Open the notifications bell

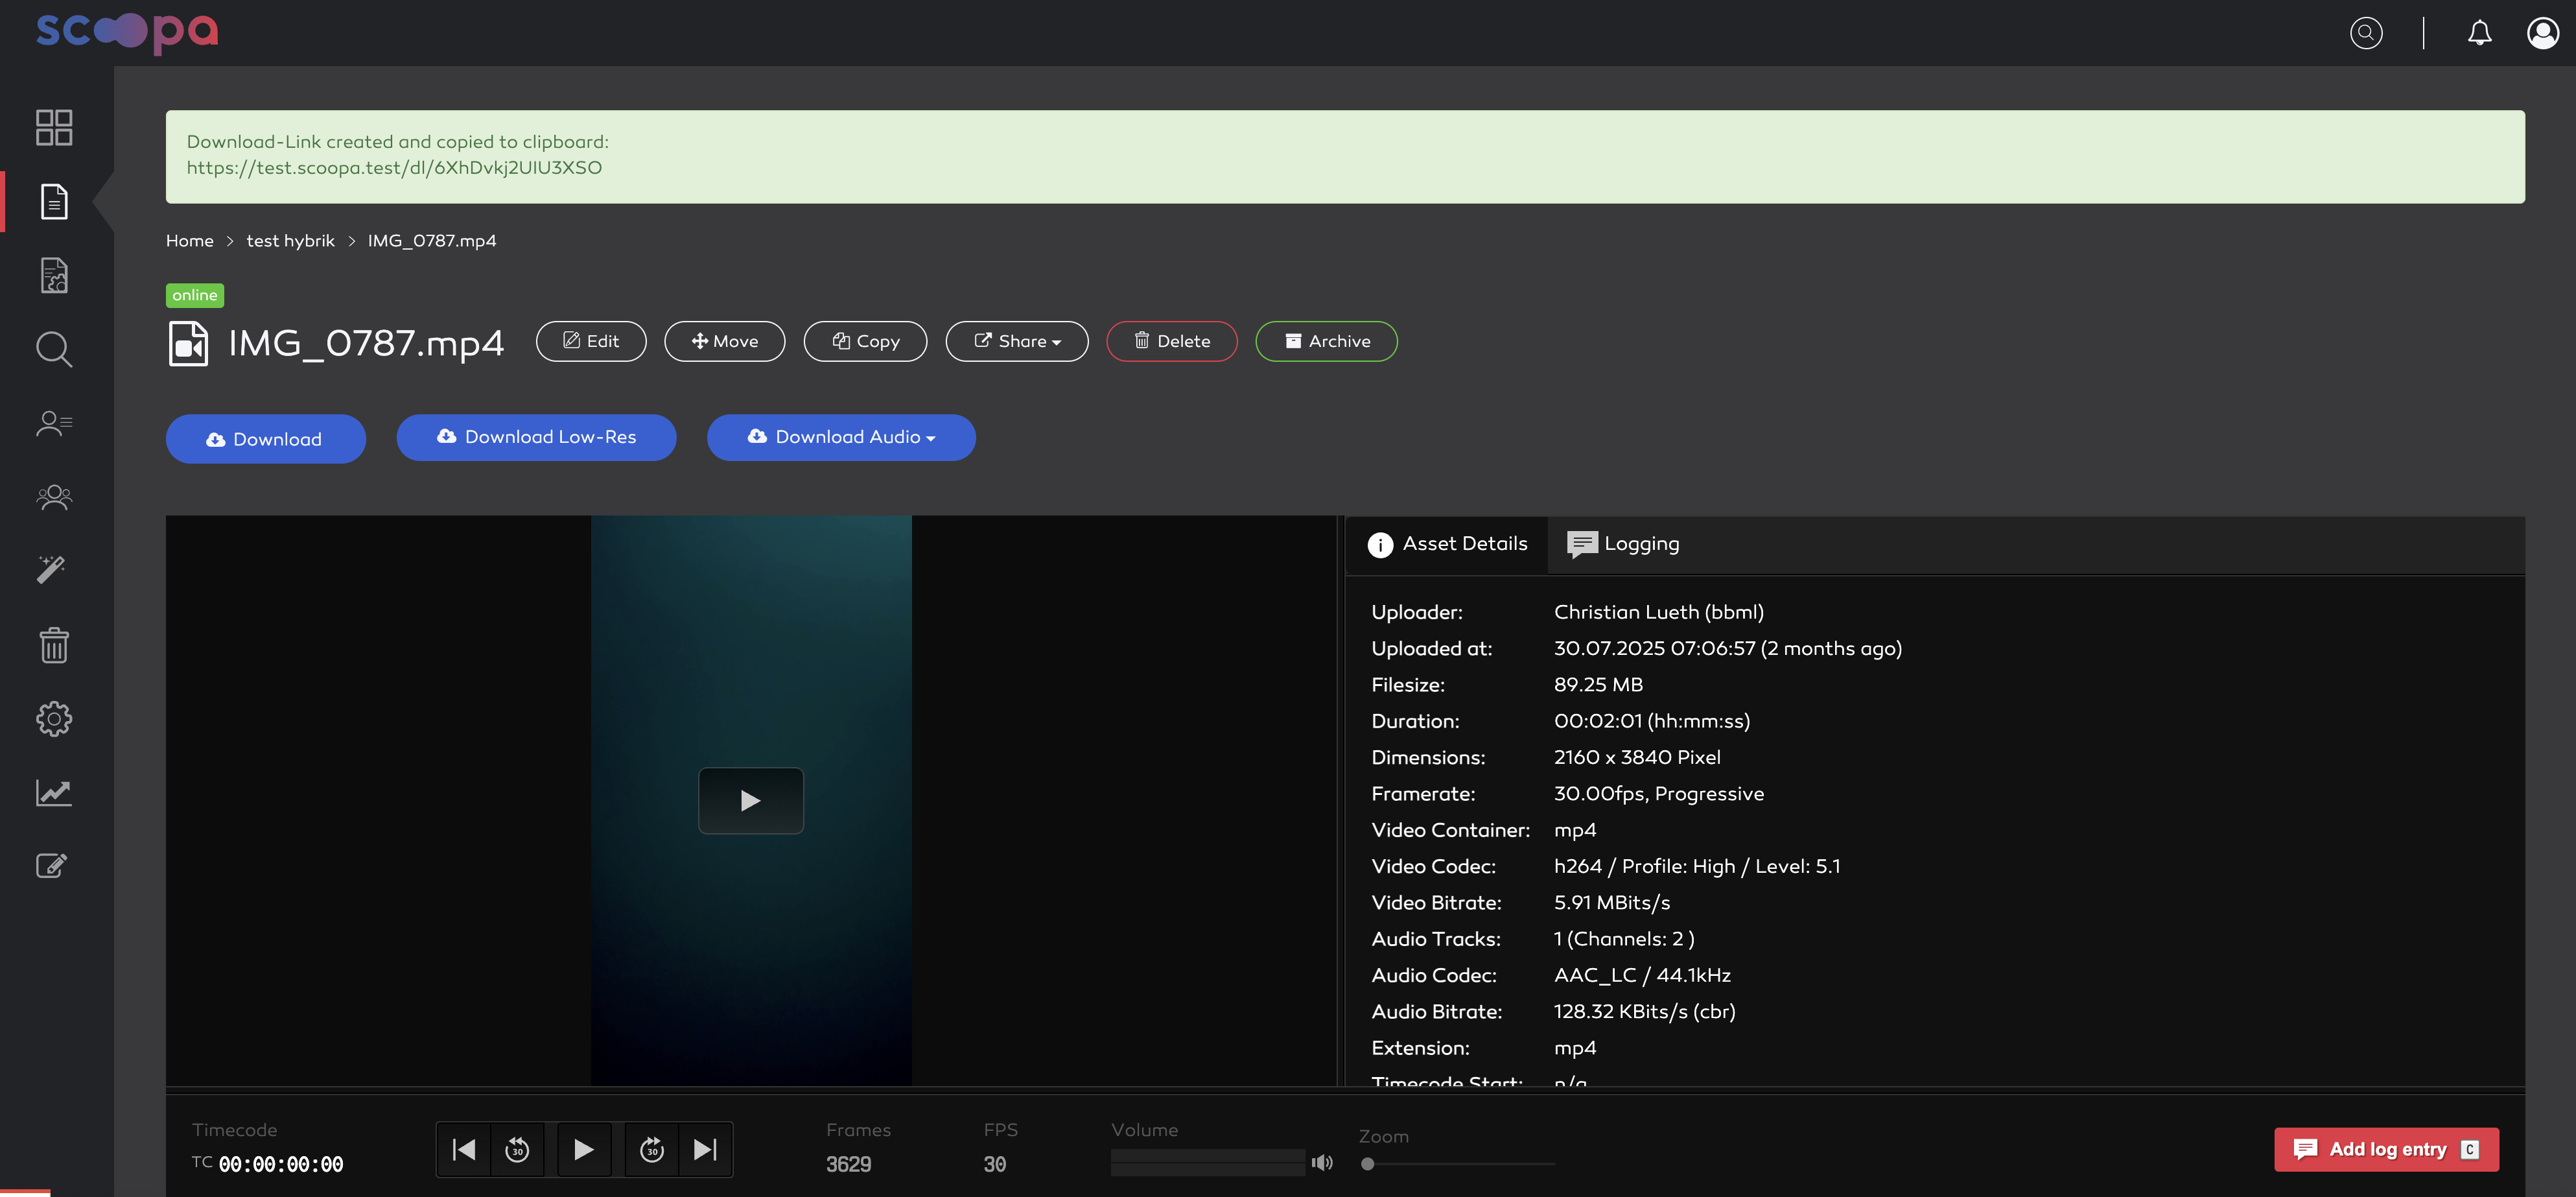(x=2479, y=33)
